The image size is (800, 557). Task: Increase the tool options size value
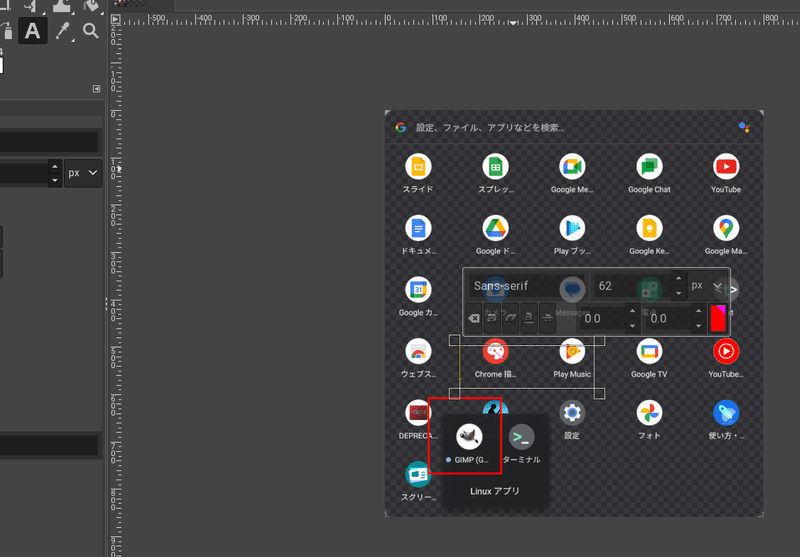coord(55,167)
